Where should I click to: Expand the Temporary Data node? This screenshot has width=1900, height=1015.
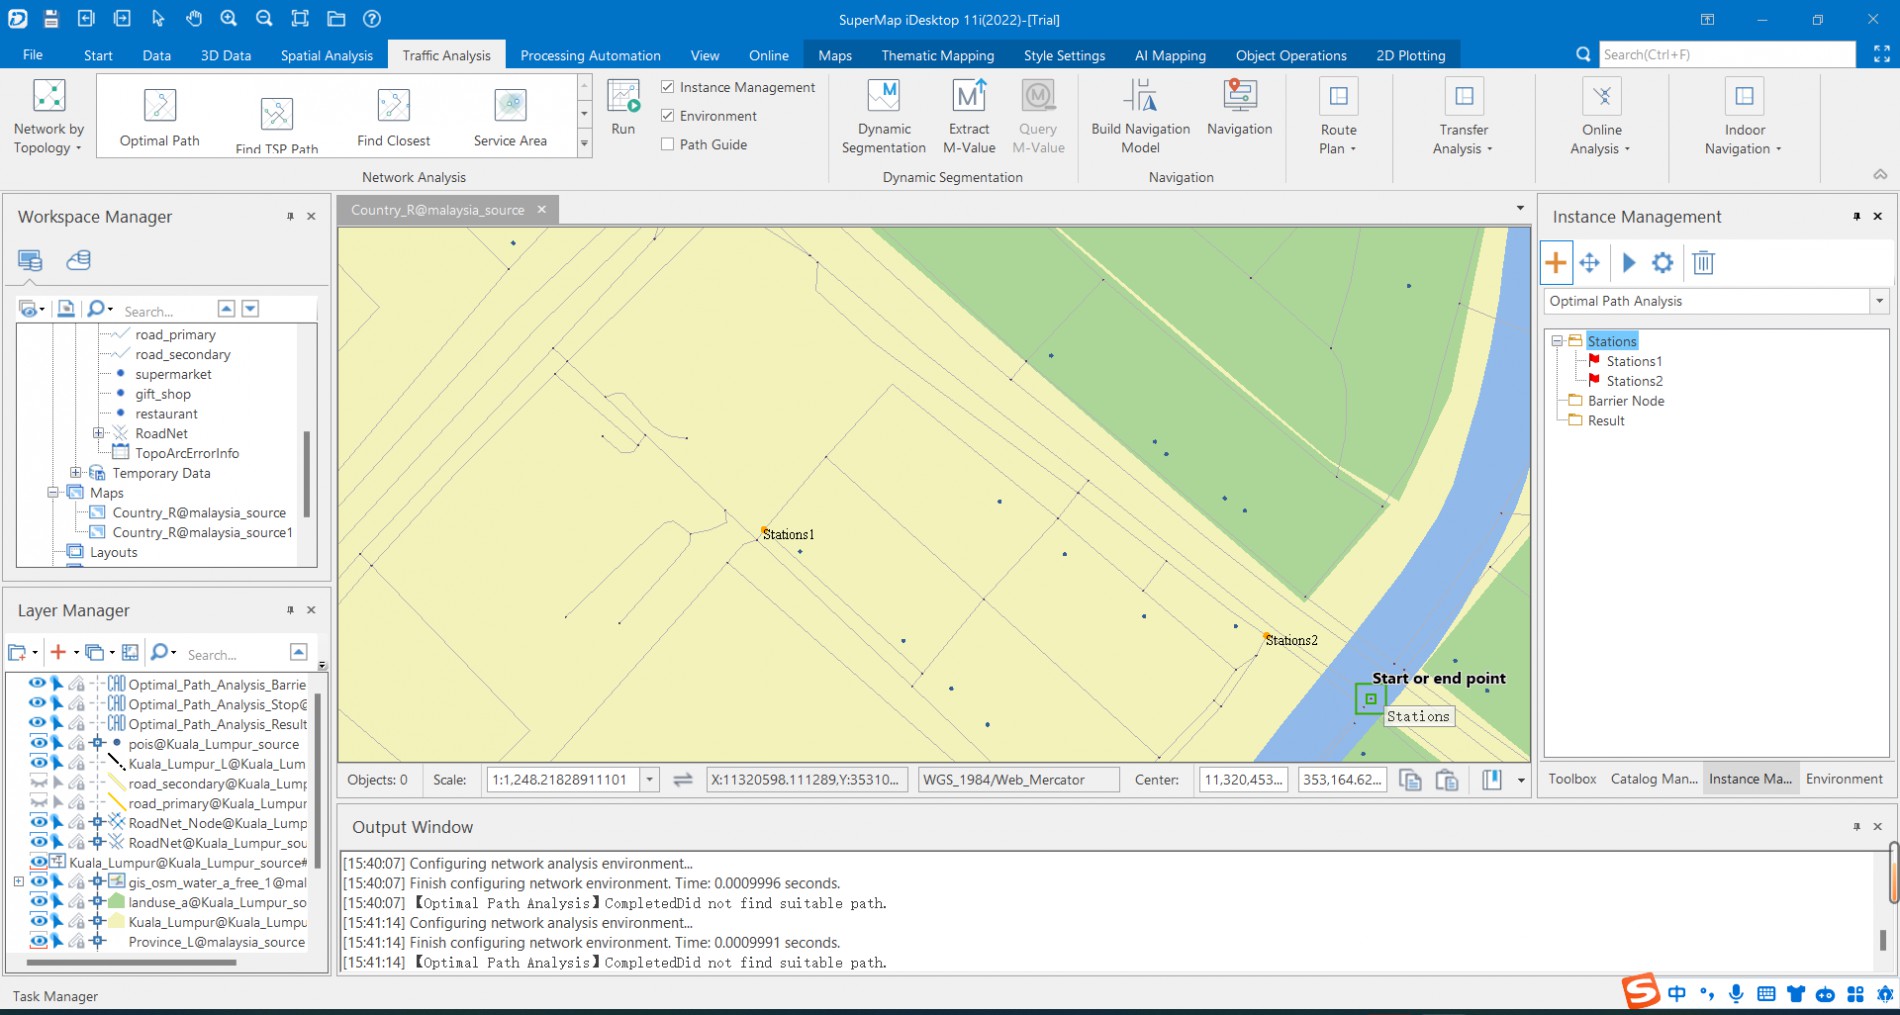coord(75,472)
